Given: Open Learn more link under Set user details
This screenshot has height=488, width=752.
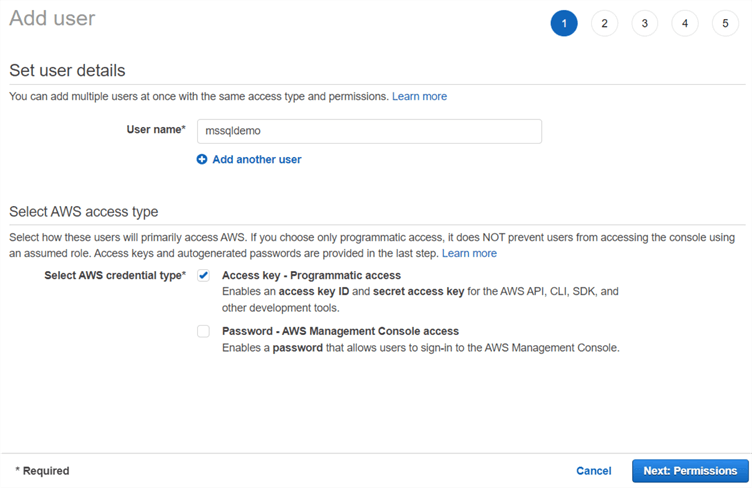Looking at the screenshot, I should point(419,96).
